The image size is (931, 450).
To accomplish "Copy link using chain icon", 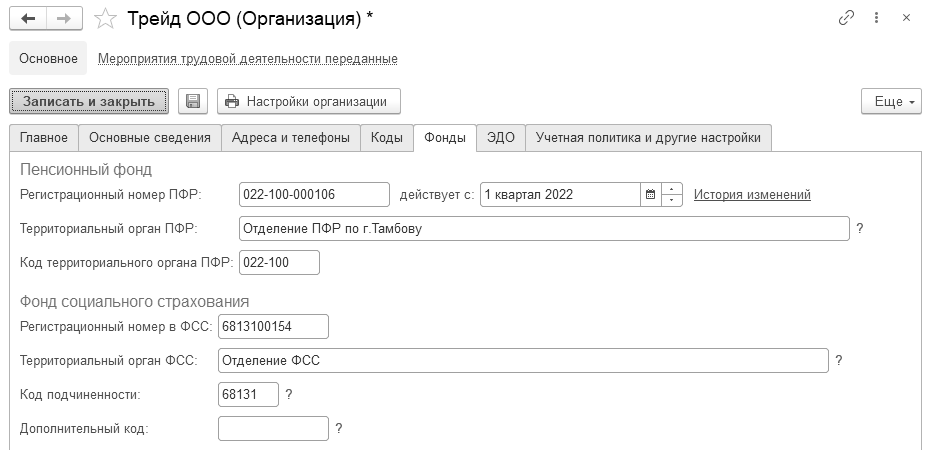I will (x=847, y=18).
